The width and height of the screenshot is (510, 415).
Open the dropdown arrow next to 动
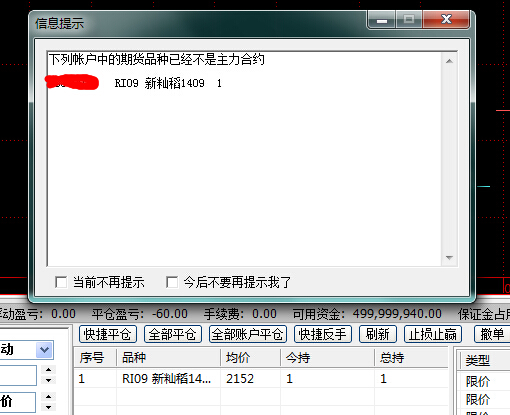coord(44,350)
